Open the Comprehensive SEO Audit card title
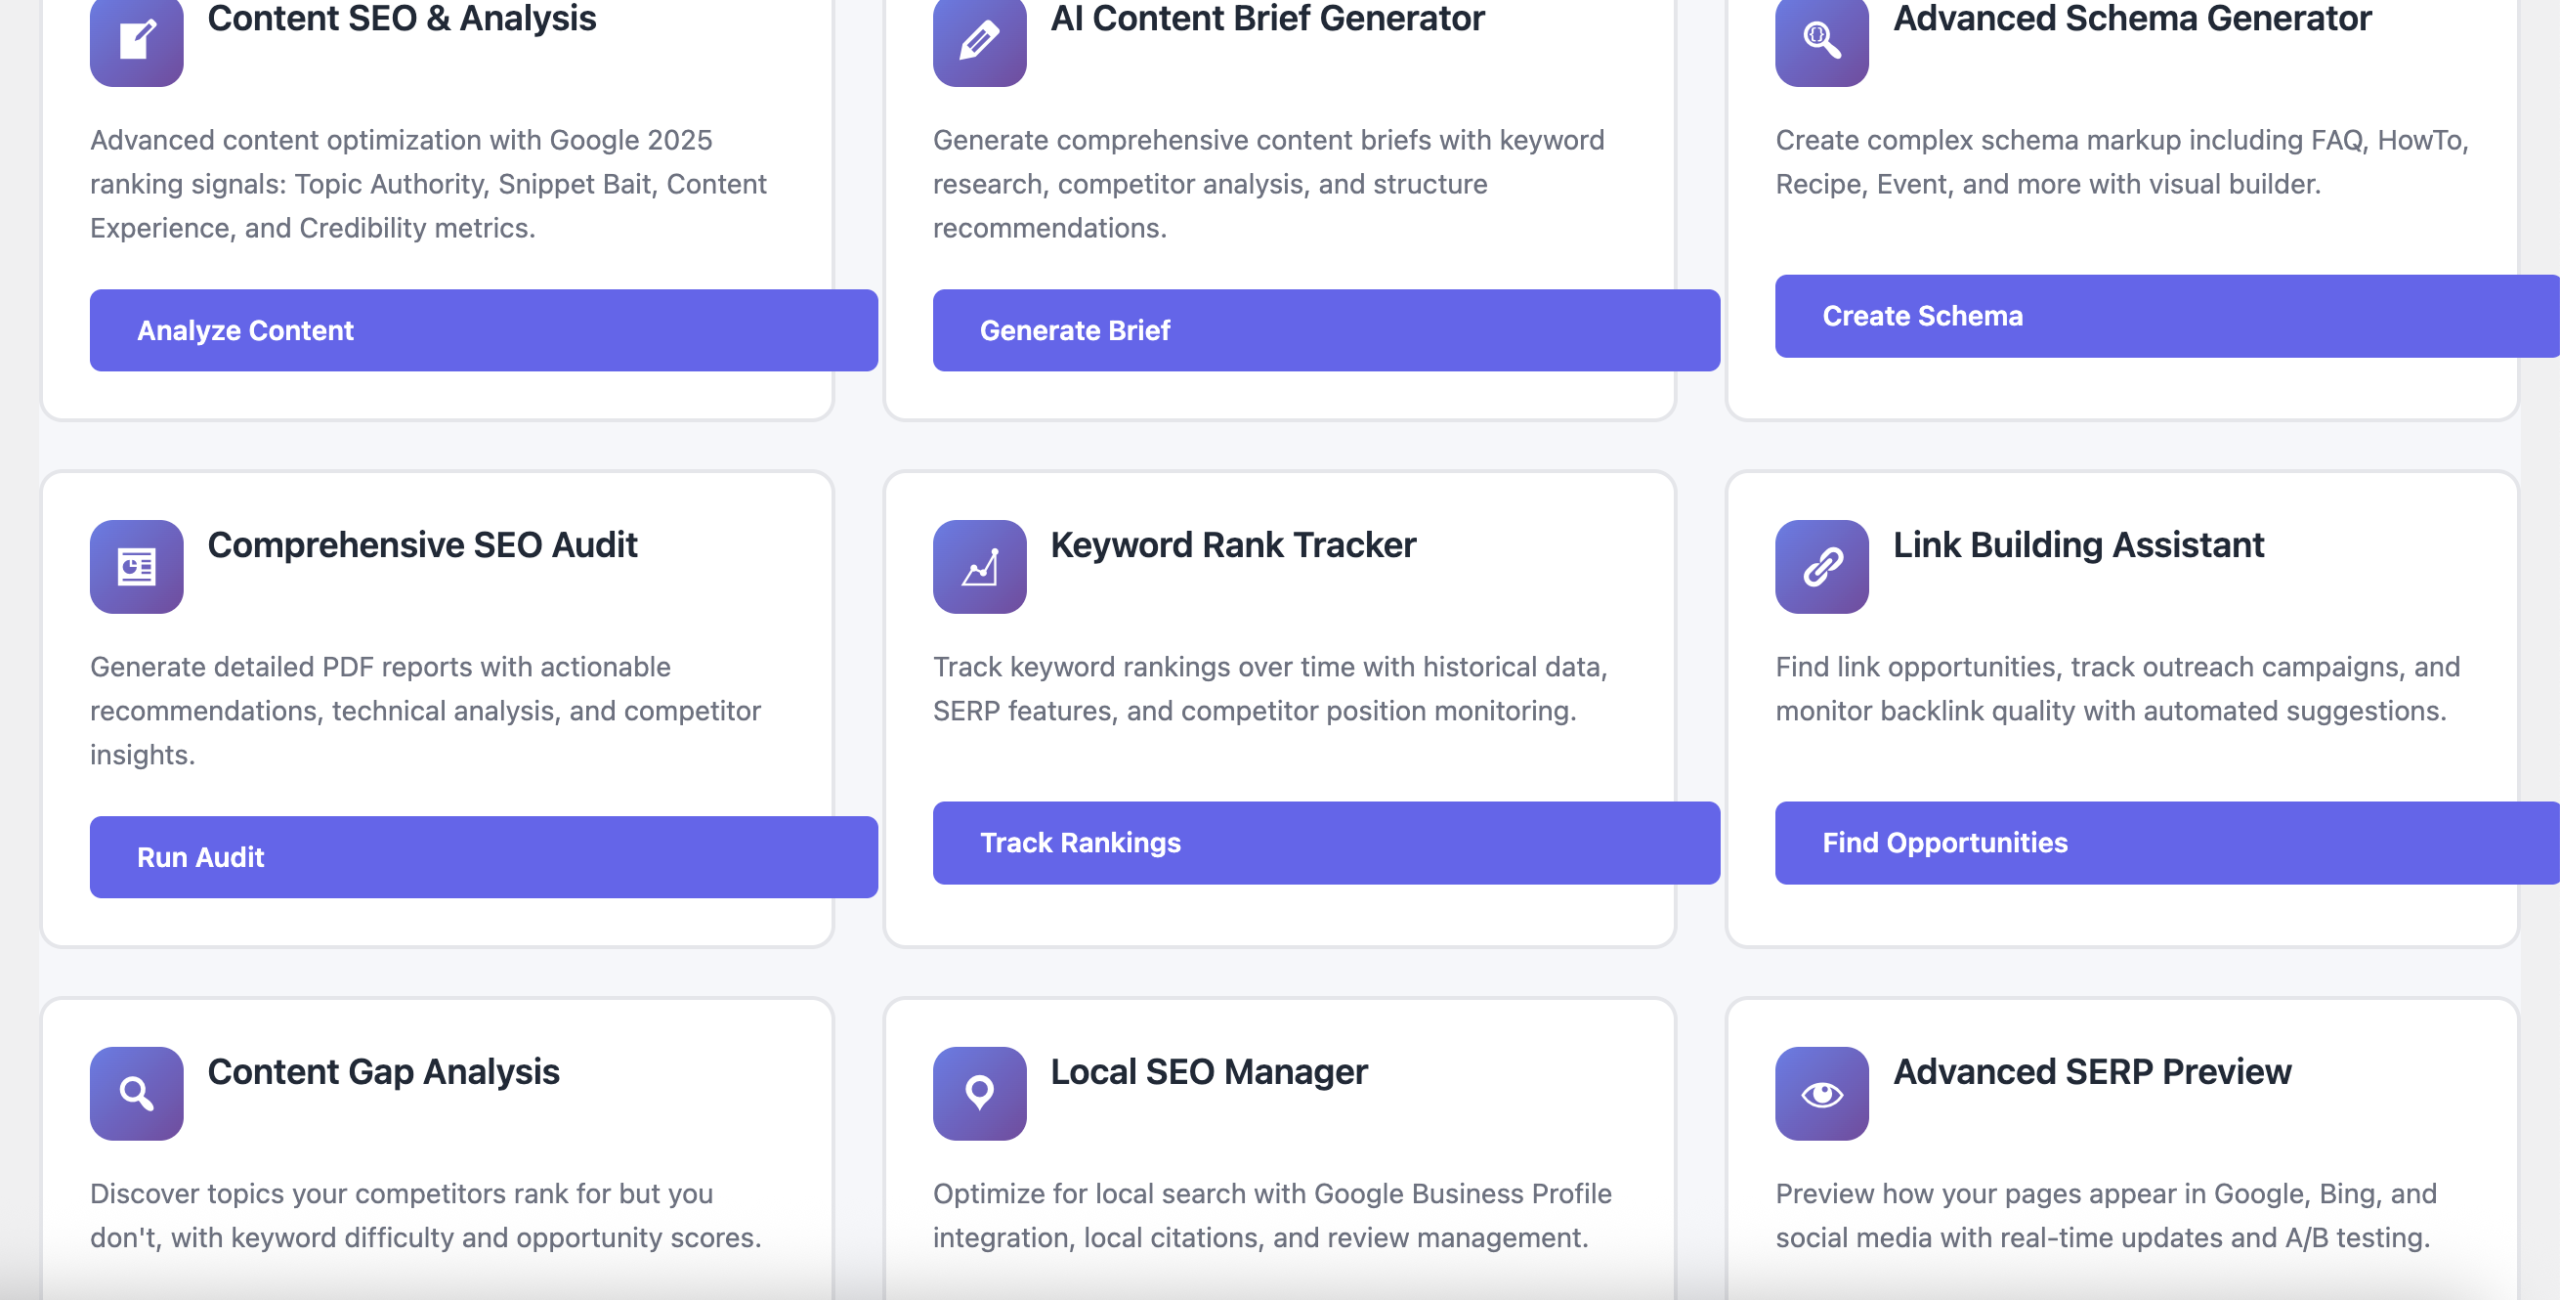 click(422, 545)
